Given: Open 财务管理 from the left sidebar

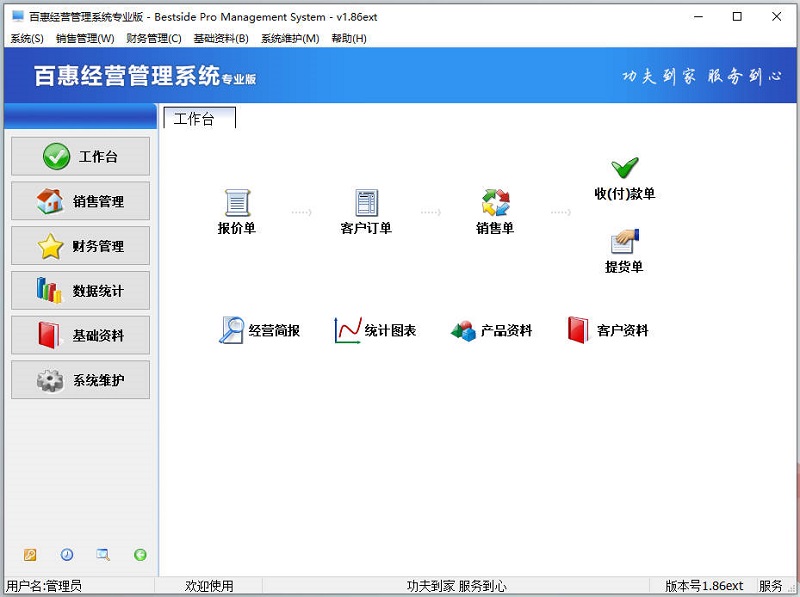Looking at the screenshot, I should 80,246.
